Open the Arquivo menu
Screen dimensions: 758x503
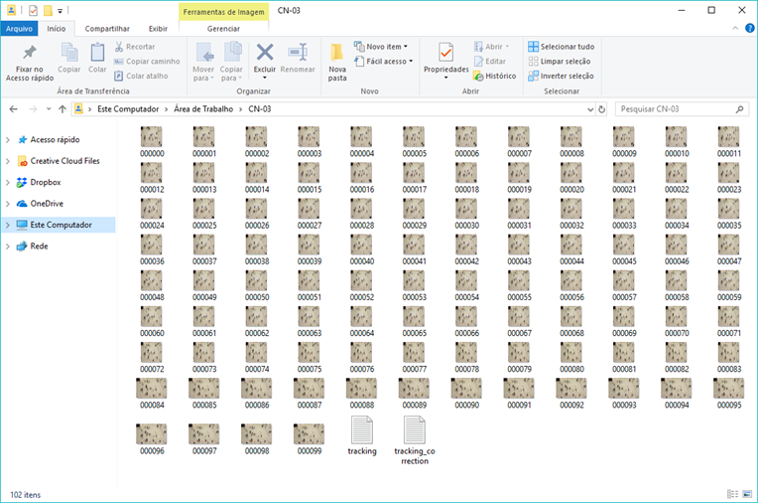[x=19, y=29]
